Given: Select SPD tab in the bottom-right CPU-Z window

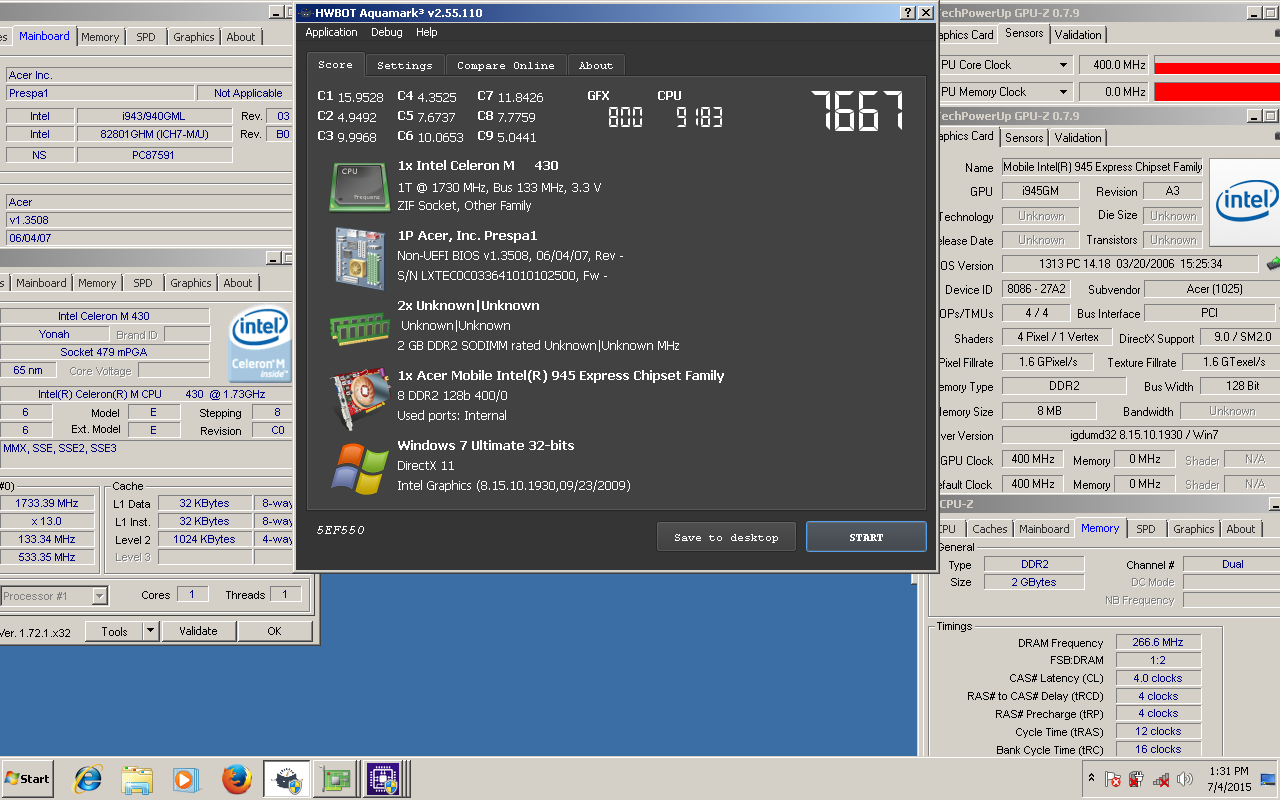Looking at the screenshot, I should [x=1146, y=529].
